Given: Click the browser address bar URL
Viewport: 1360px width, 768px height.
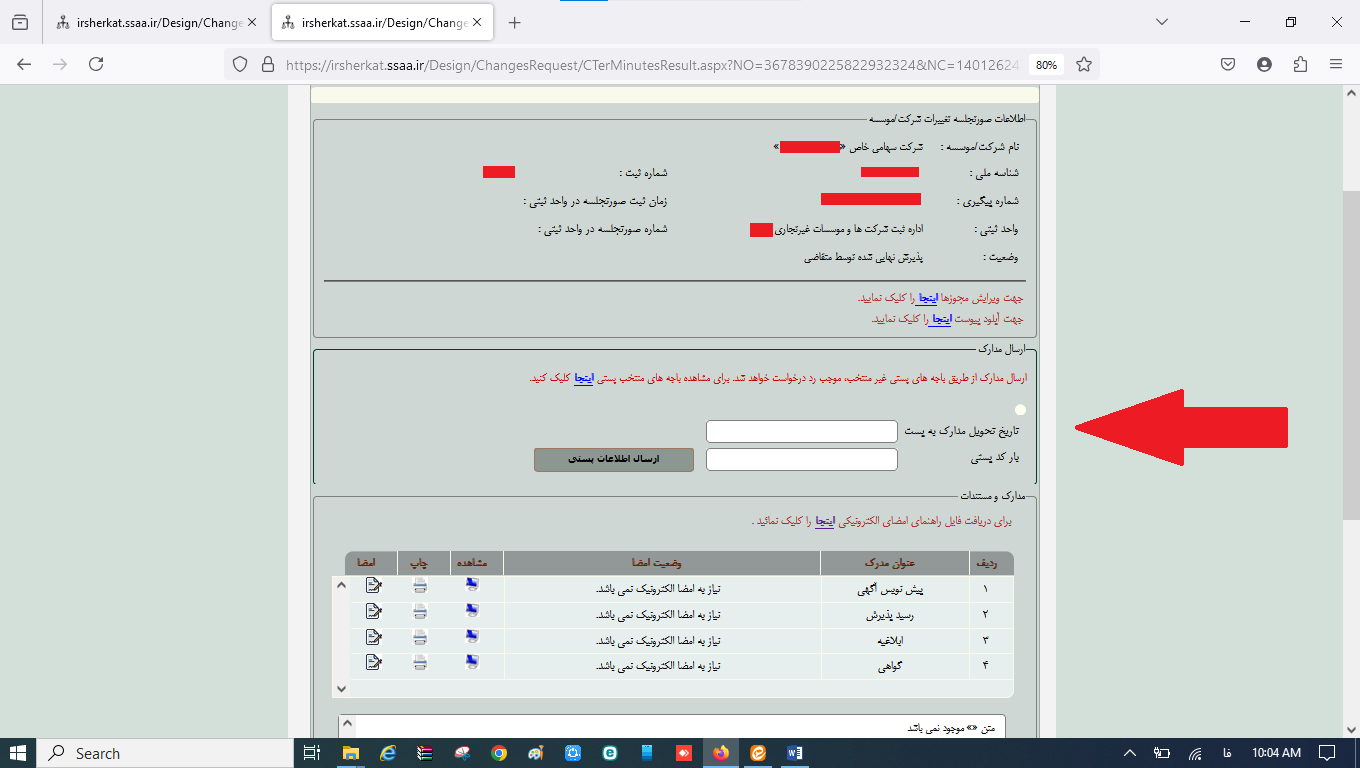Looking at the screenshot, I should (652, 64).
